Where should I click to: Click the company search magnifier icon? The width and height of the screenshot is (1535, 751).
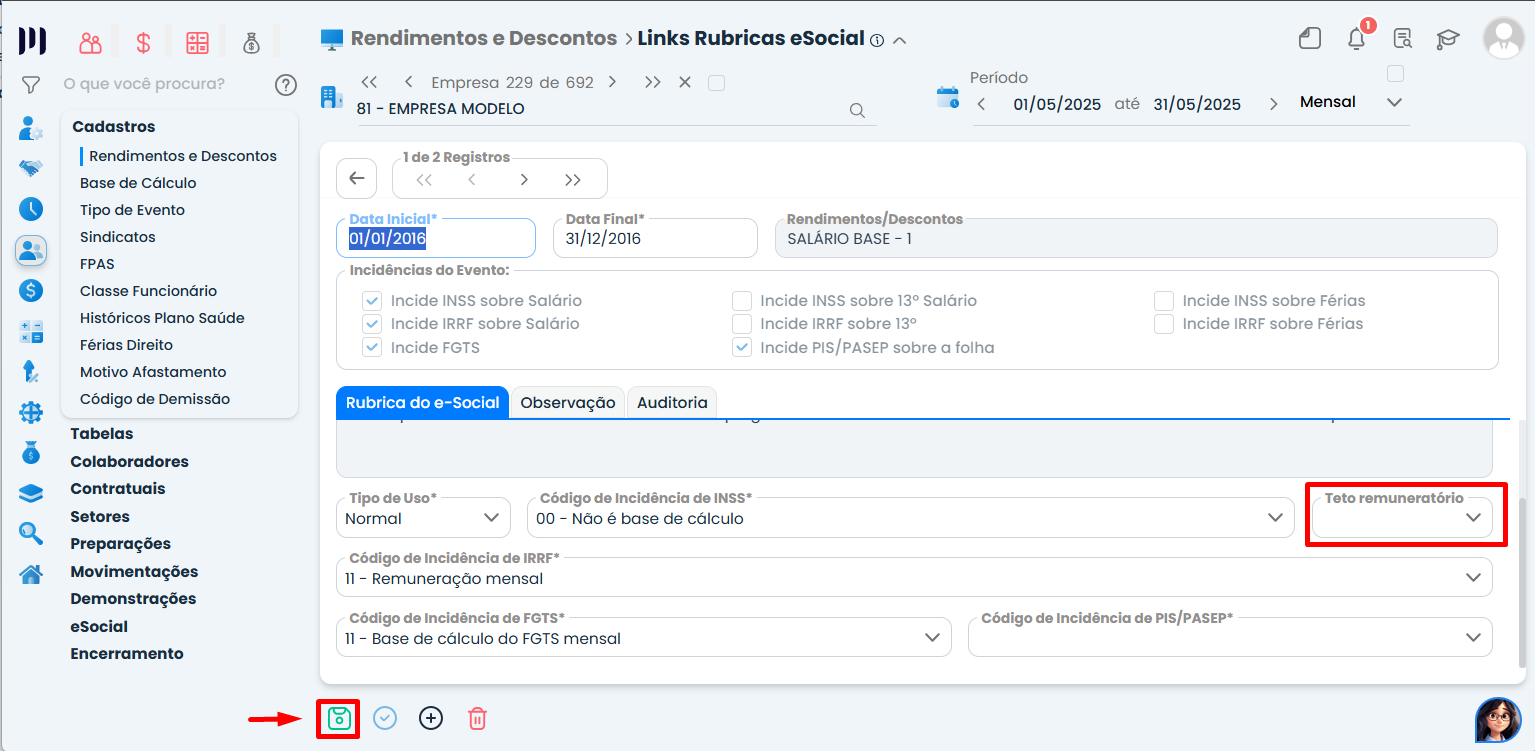[857, 110]
